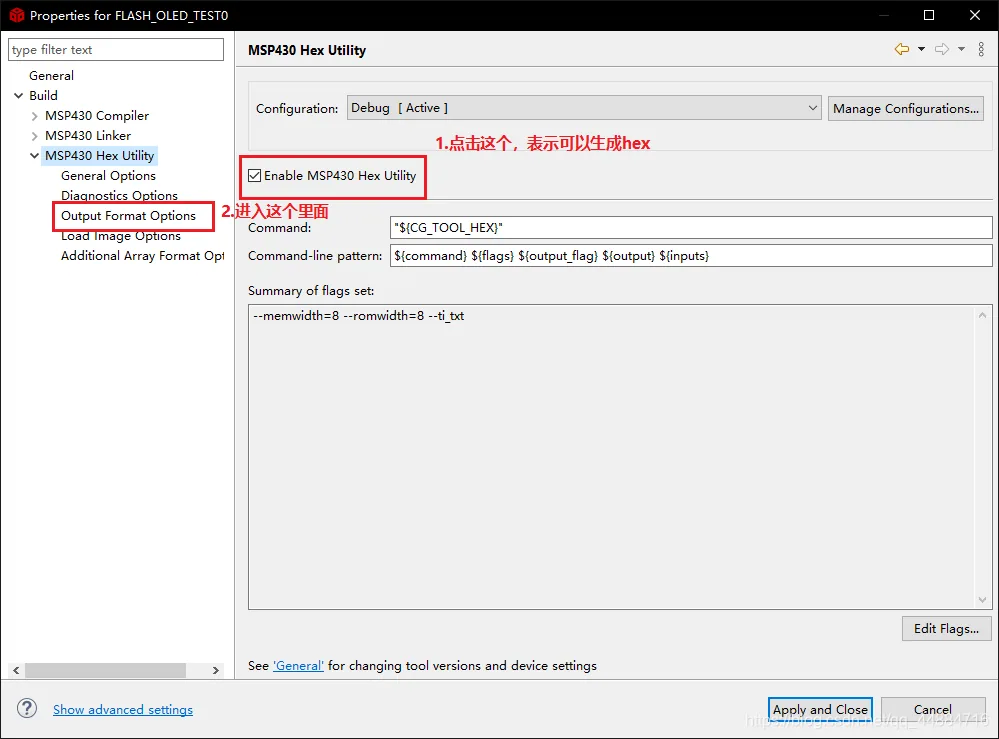The width and height of the screenshot is (999, 739).
Task: Click tree scrollbar left arrow
Action: pos(16,670)
